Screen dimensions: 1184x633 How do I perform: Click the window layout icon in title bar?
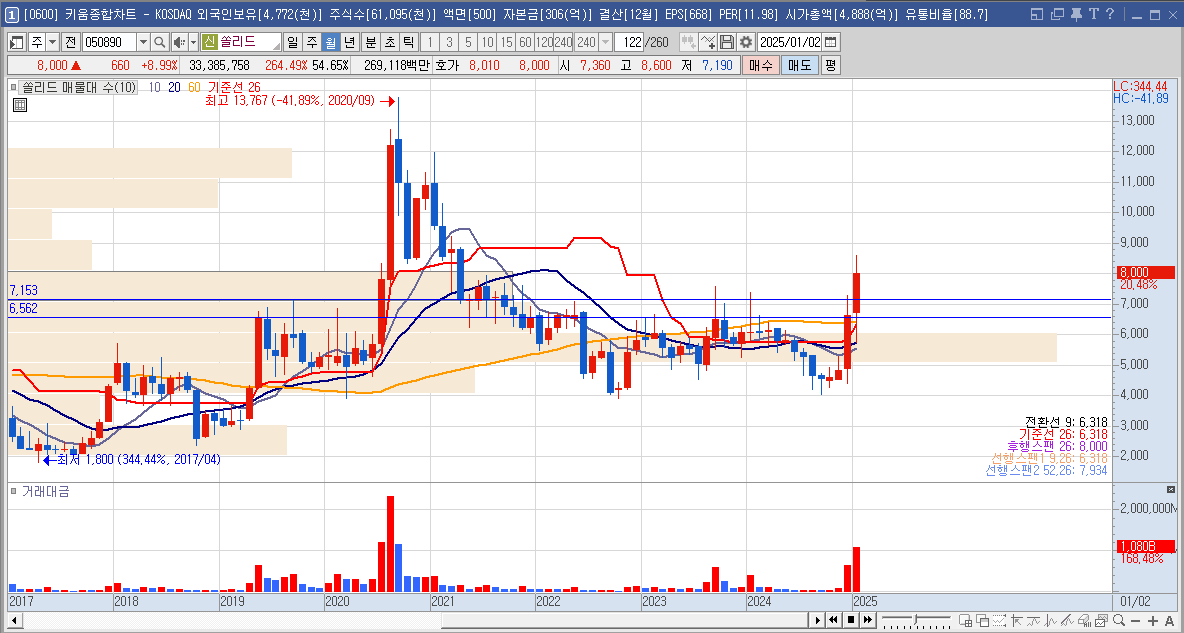(1038, 14)
